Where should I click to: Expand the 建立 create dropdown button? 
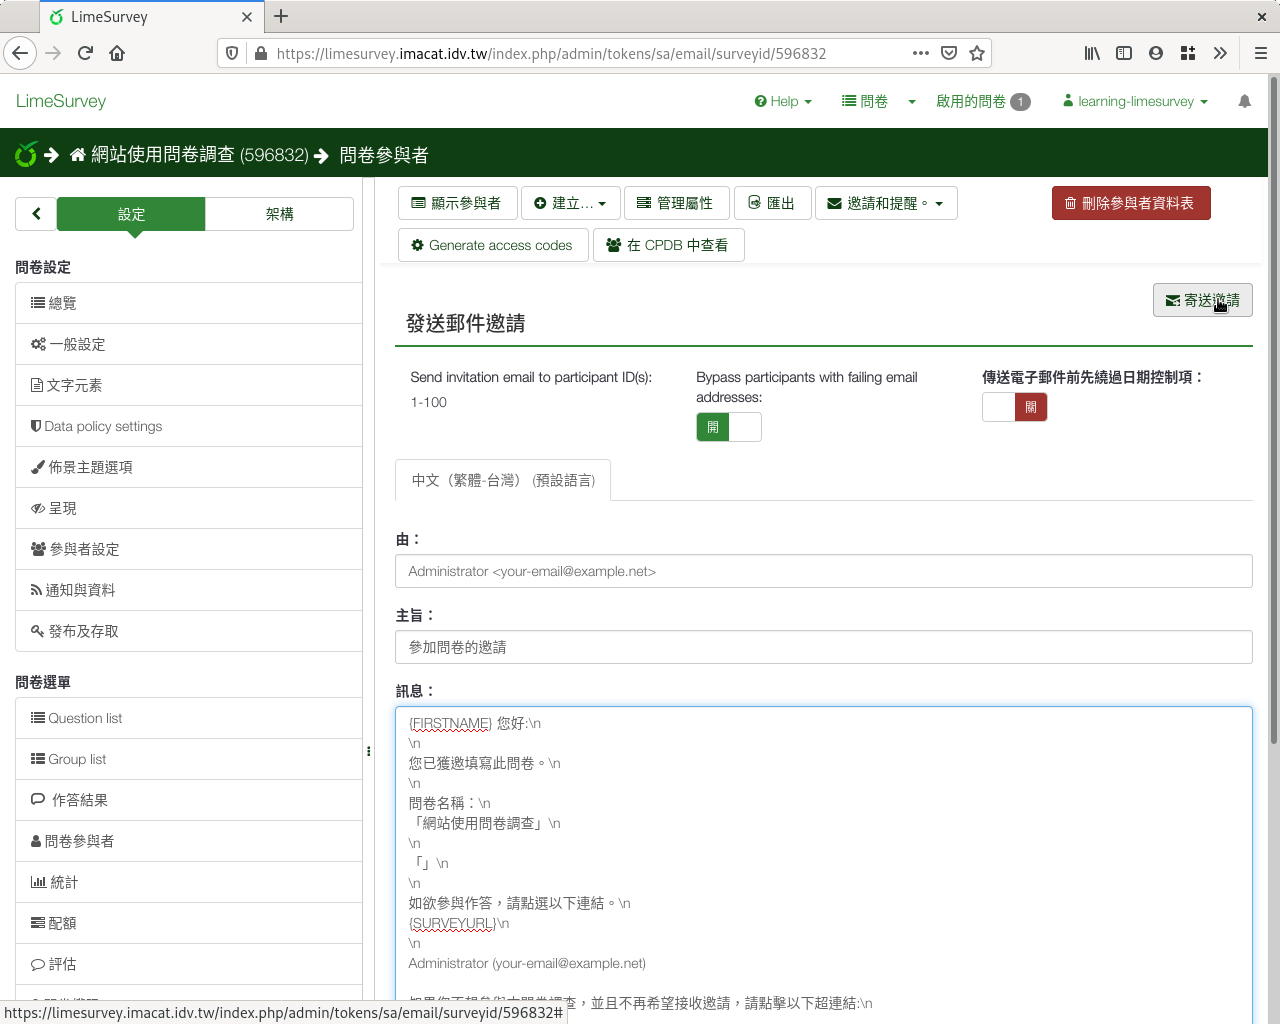[570, 203]
